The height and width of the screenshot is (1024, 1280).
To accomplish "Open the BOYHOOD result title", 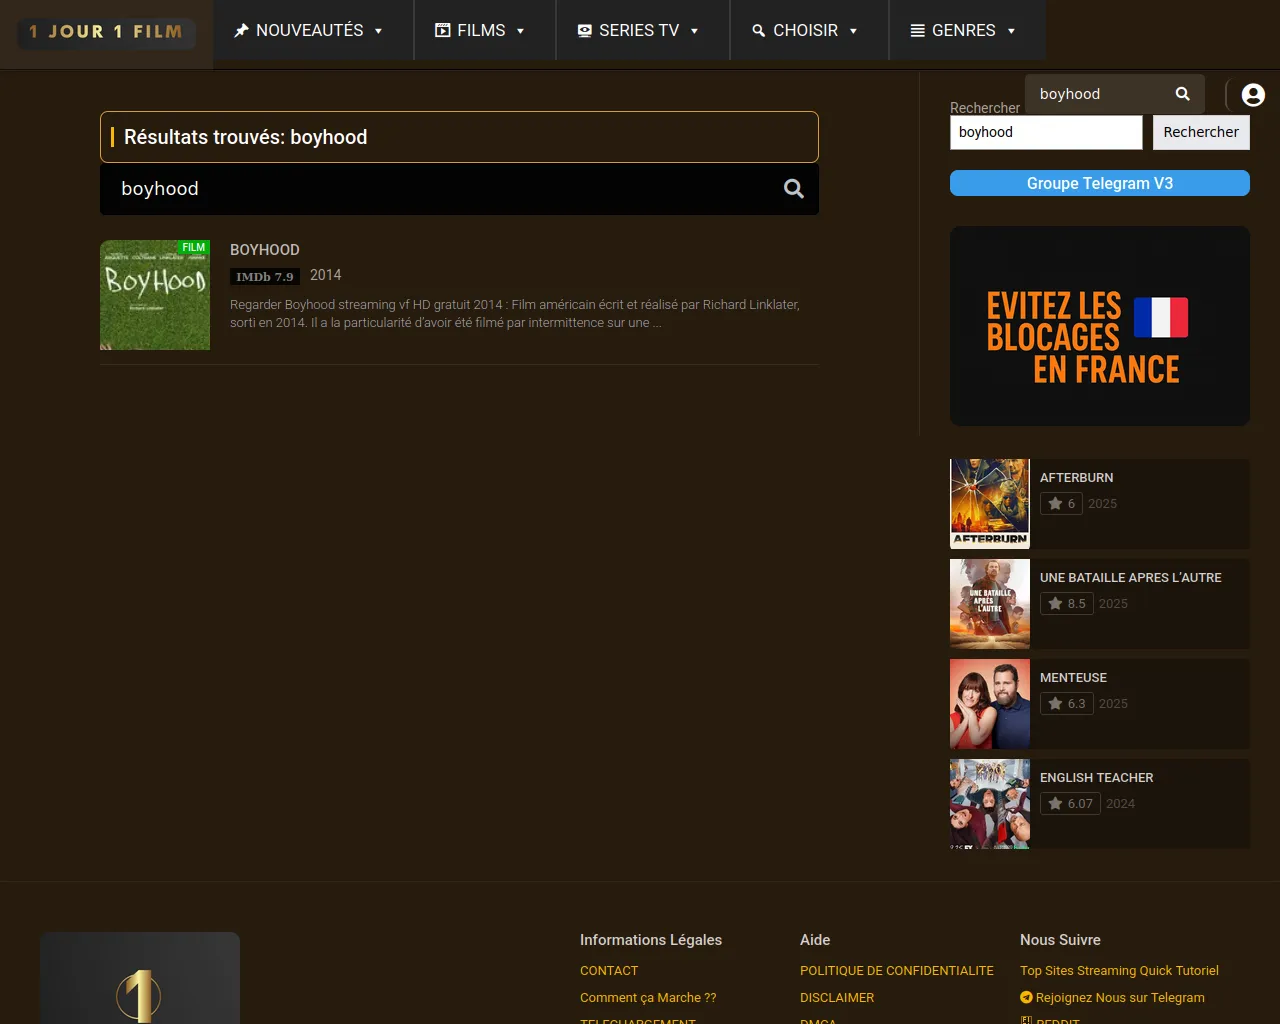I will [265, 250].
